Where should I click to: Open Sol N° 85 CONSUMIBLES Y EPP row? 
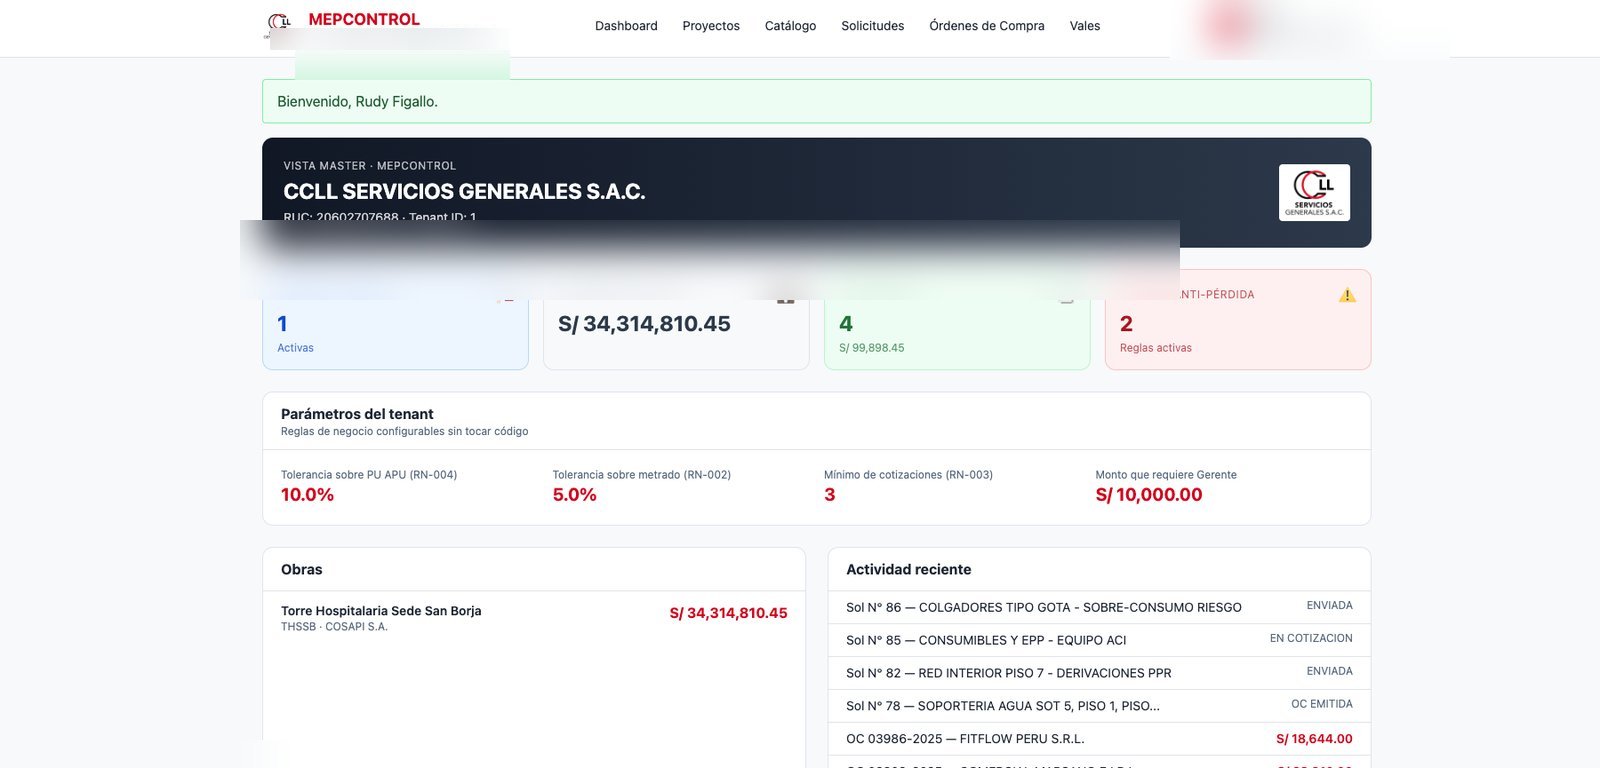(x=1099, y=640)
